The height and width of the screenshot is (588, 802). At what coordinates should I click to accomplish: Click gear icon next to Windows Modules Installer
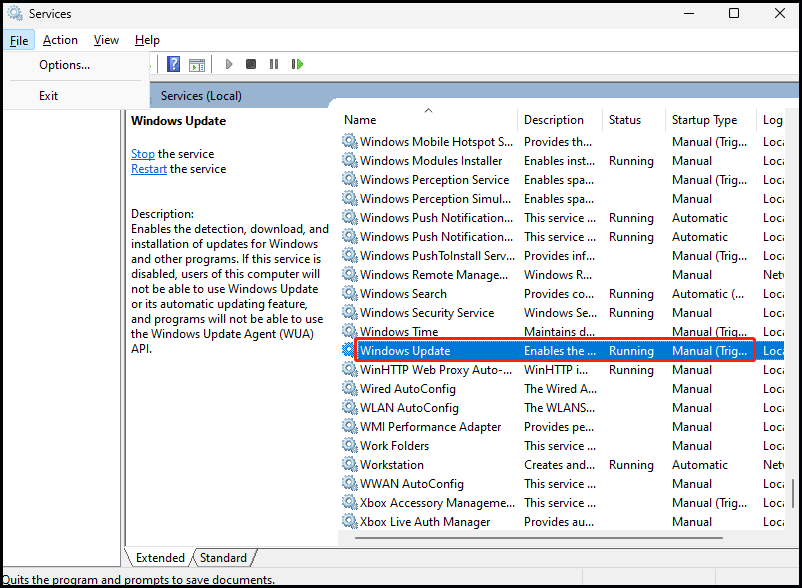(x=350, y=160)
